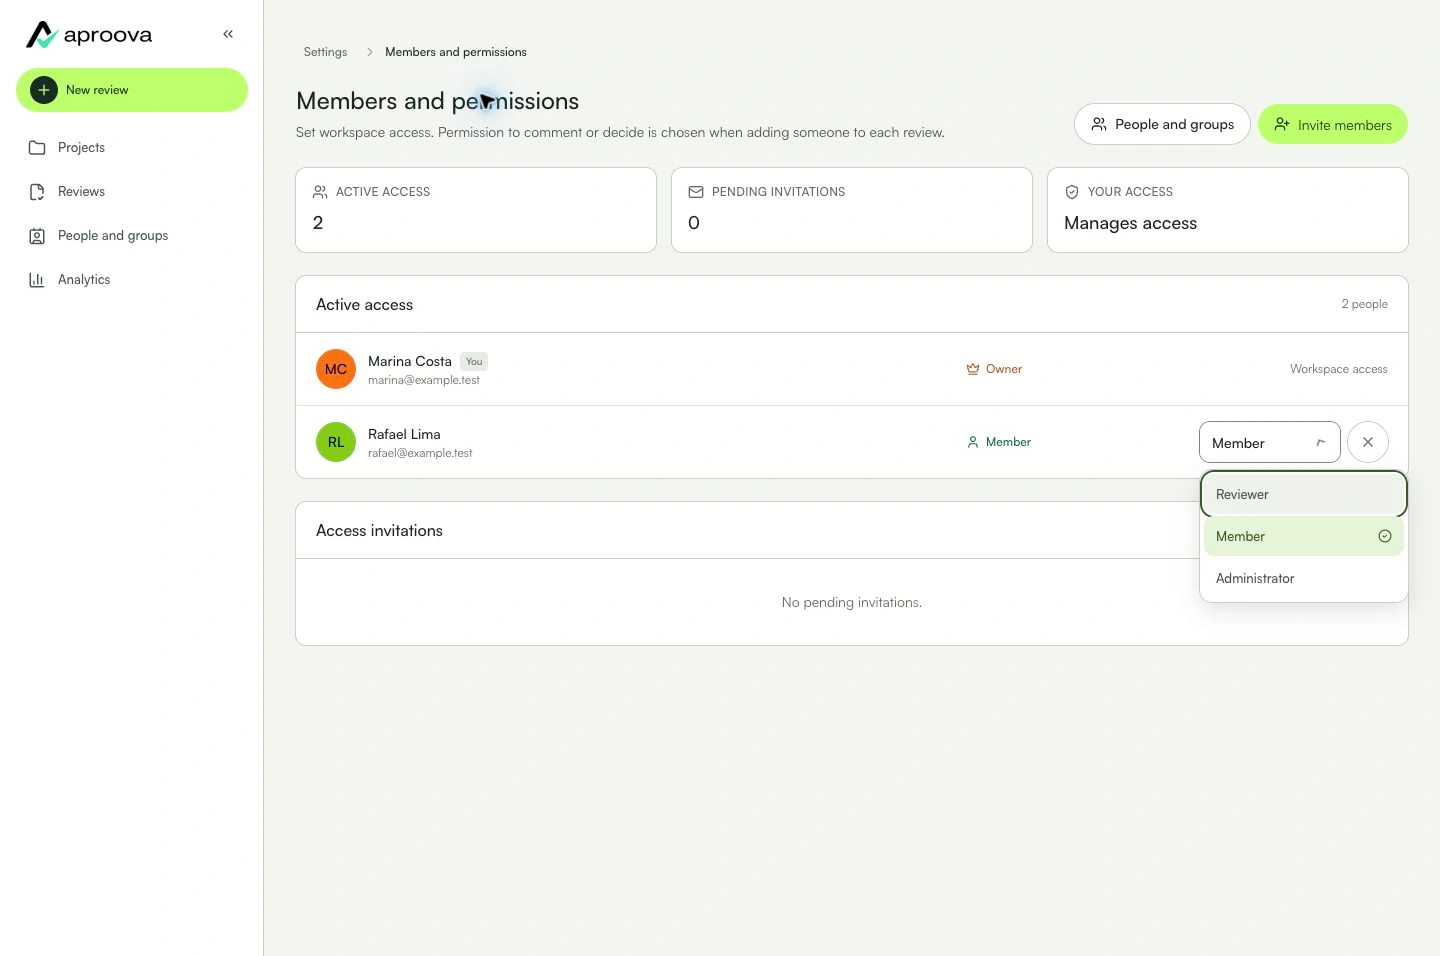Remove Rafael Lima with the X button
The width and height of the screenshot is (1440, 956).
[x=1368, y=442]
